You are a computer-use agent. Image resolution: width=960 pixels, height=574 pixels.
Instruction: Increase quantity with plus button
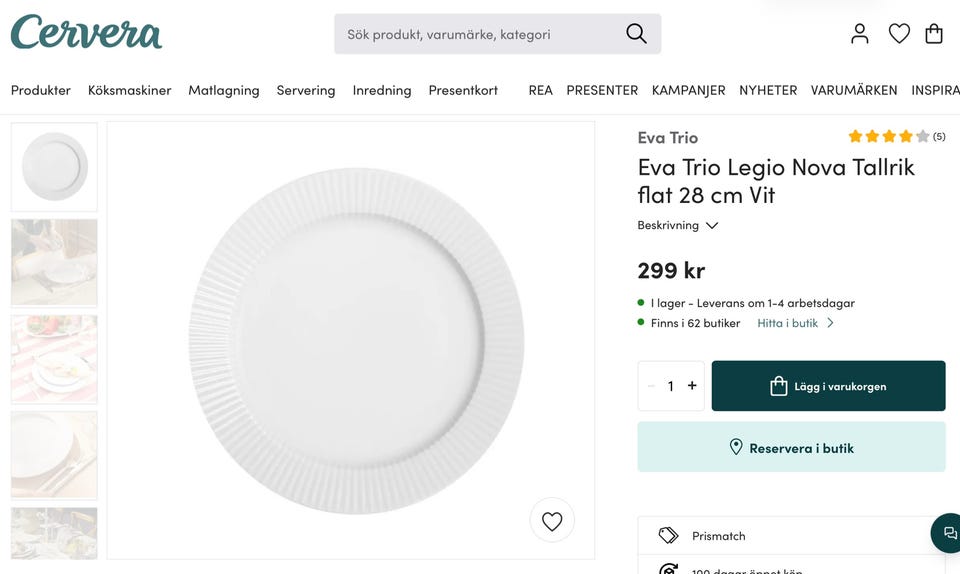pyautogui.click(x=692, y=386)
